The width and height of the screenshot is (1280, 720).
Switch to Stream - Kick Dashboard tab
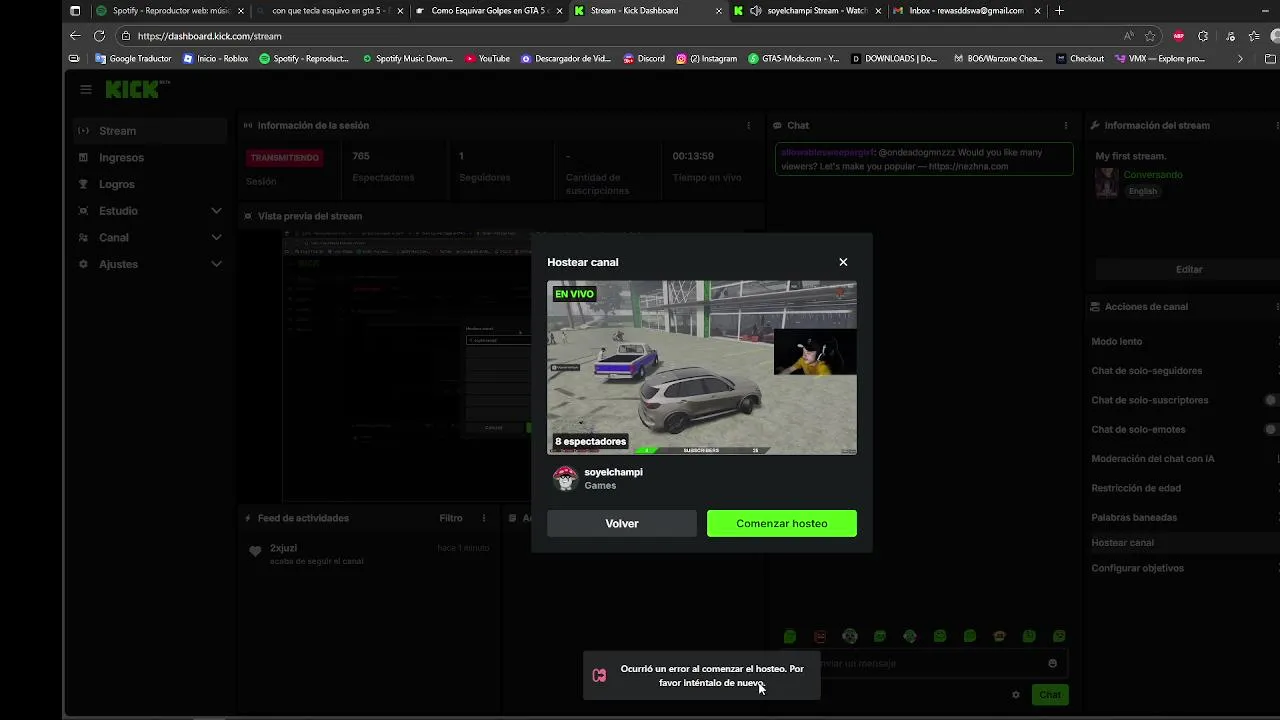pos(648,11)
